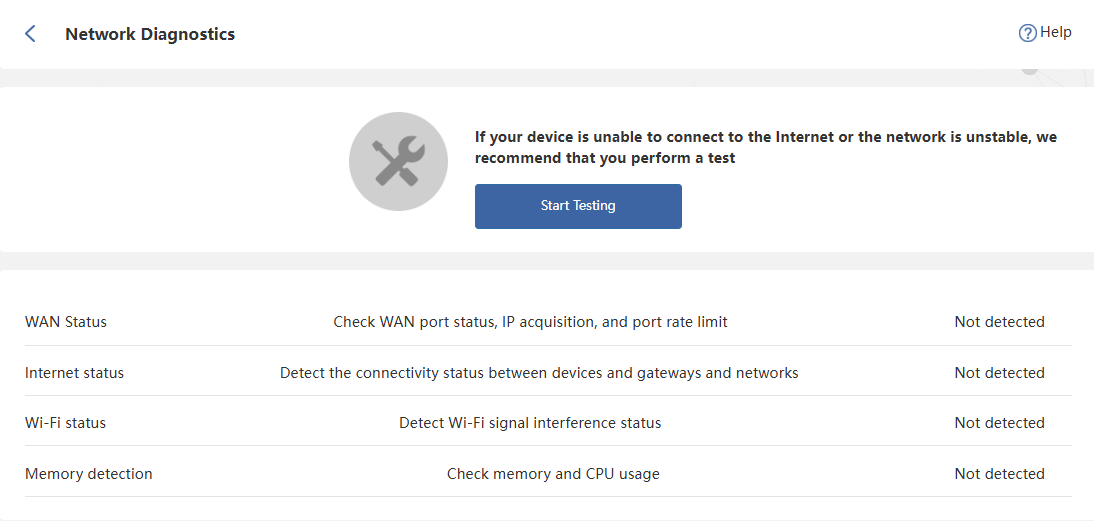Click Memory detection 'Not detected' result

pos(999,474)
